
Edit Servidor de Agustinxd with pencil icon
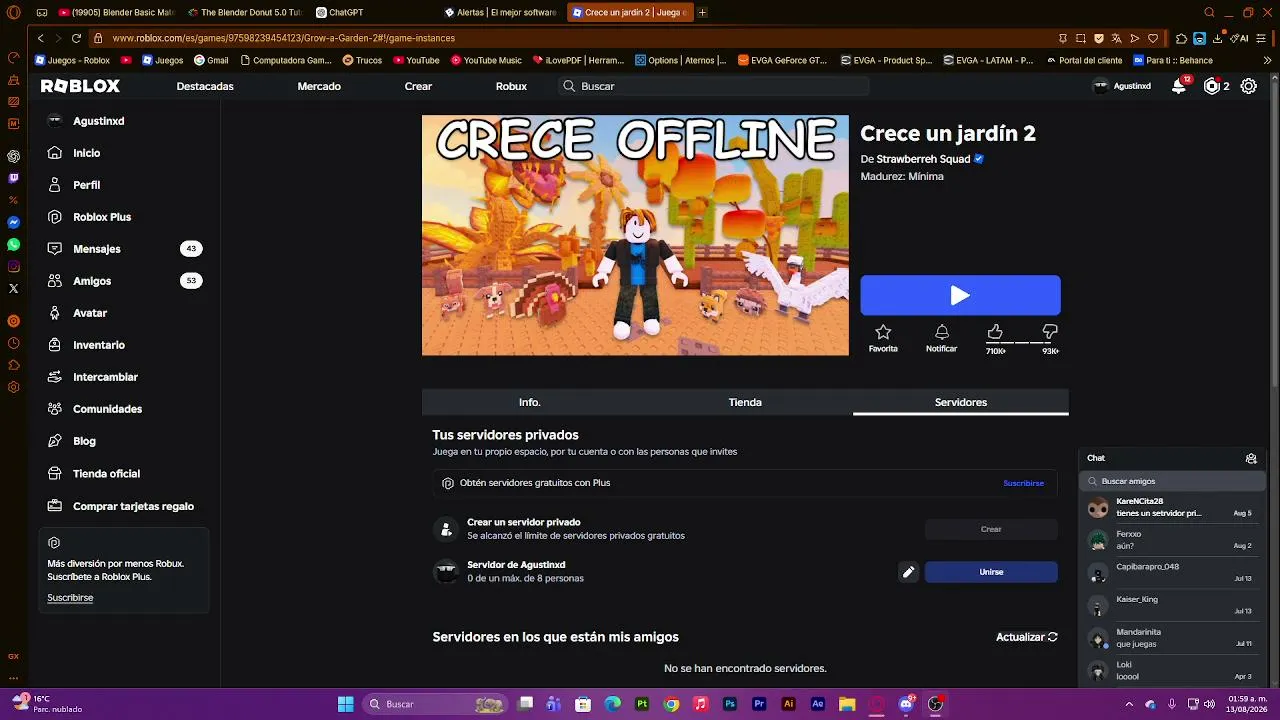(908, 572)
